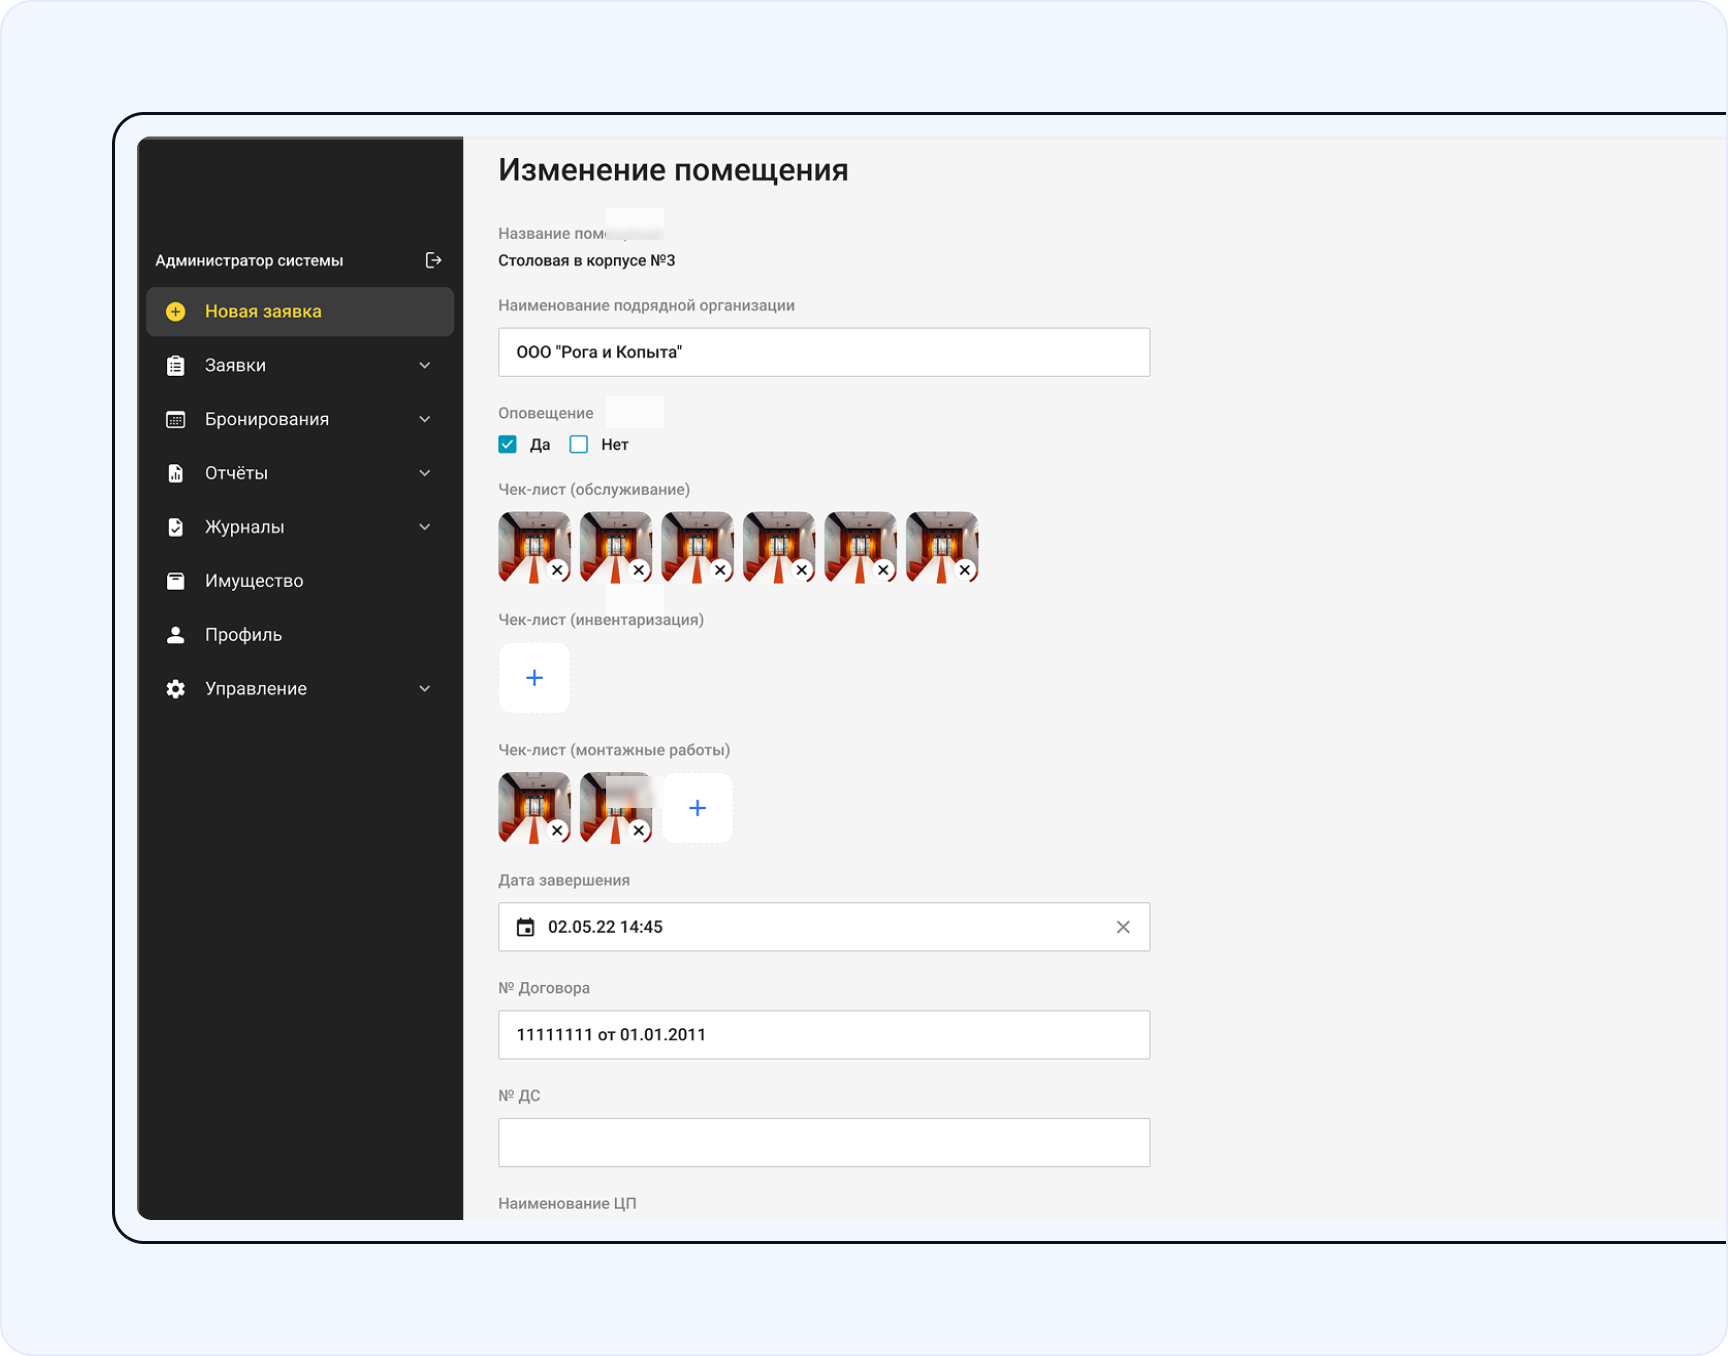Viewport: 1728px width, 1356px height.
Task: Click the Дата завершения date field
Action: point(824,927)
